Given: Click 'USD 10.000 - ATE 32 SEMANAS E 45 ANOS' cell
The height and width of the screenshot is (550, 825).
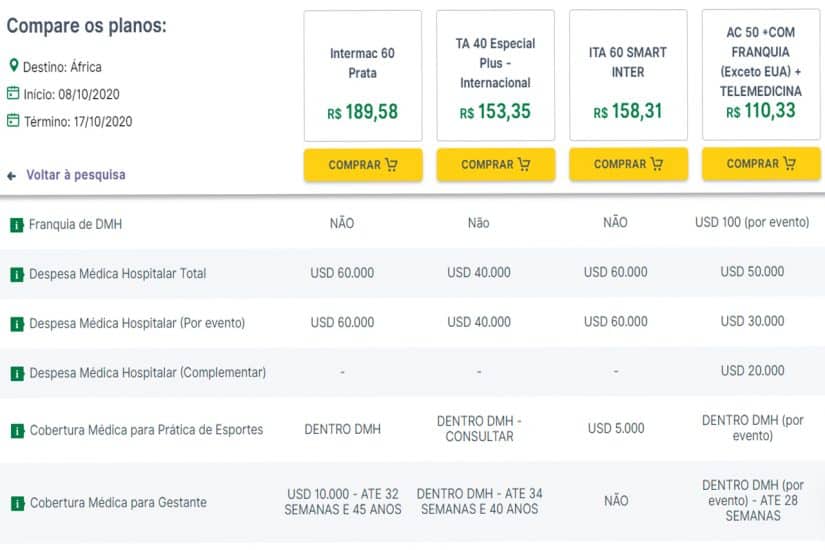Looking at the screenshot, I should [343, 502].
